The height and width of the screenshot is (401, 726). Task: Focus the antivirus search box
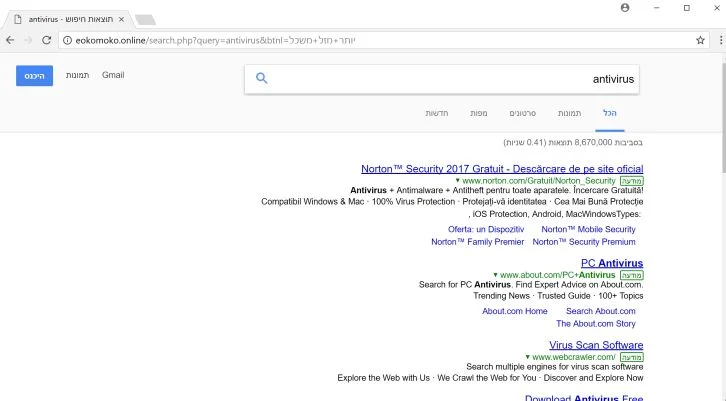[x=442, y=79]
